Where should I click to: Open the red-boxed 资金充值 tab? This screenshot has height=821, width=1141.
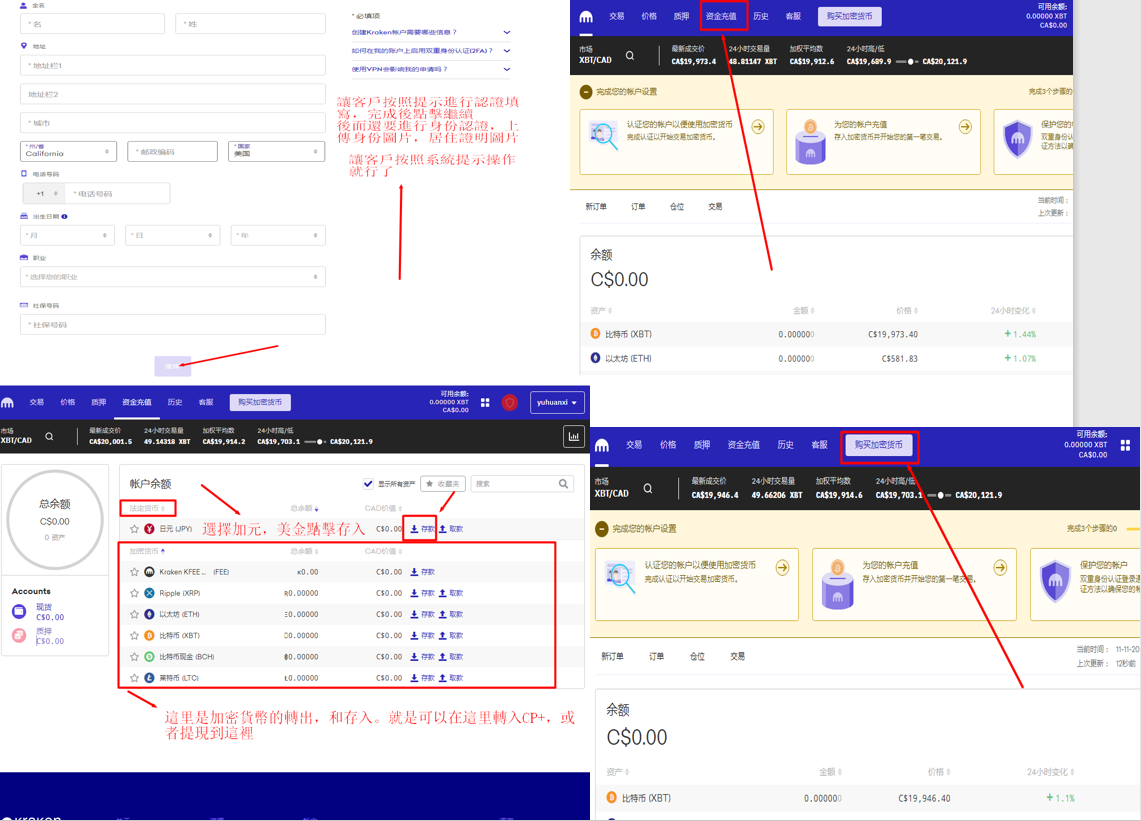(720, 16)
